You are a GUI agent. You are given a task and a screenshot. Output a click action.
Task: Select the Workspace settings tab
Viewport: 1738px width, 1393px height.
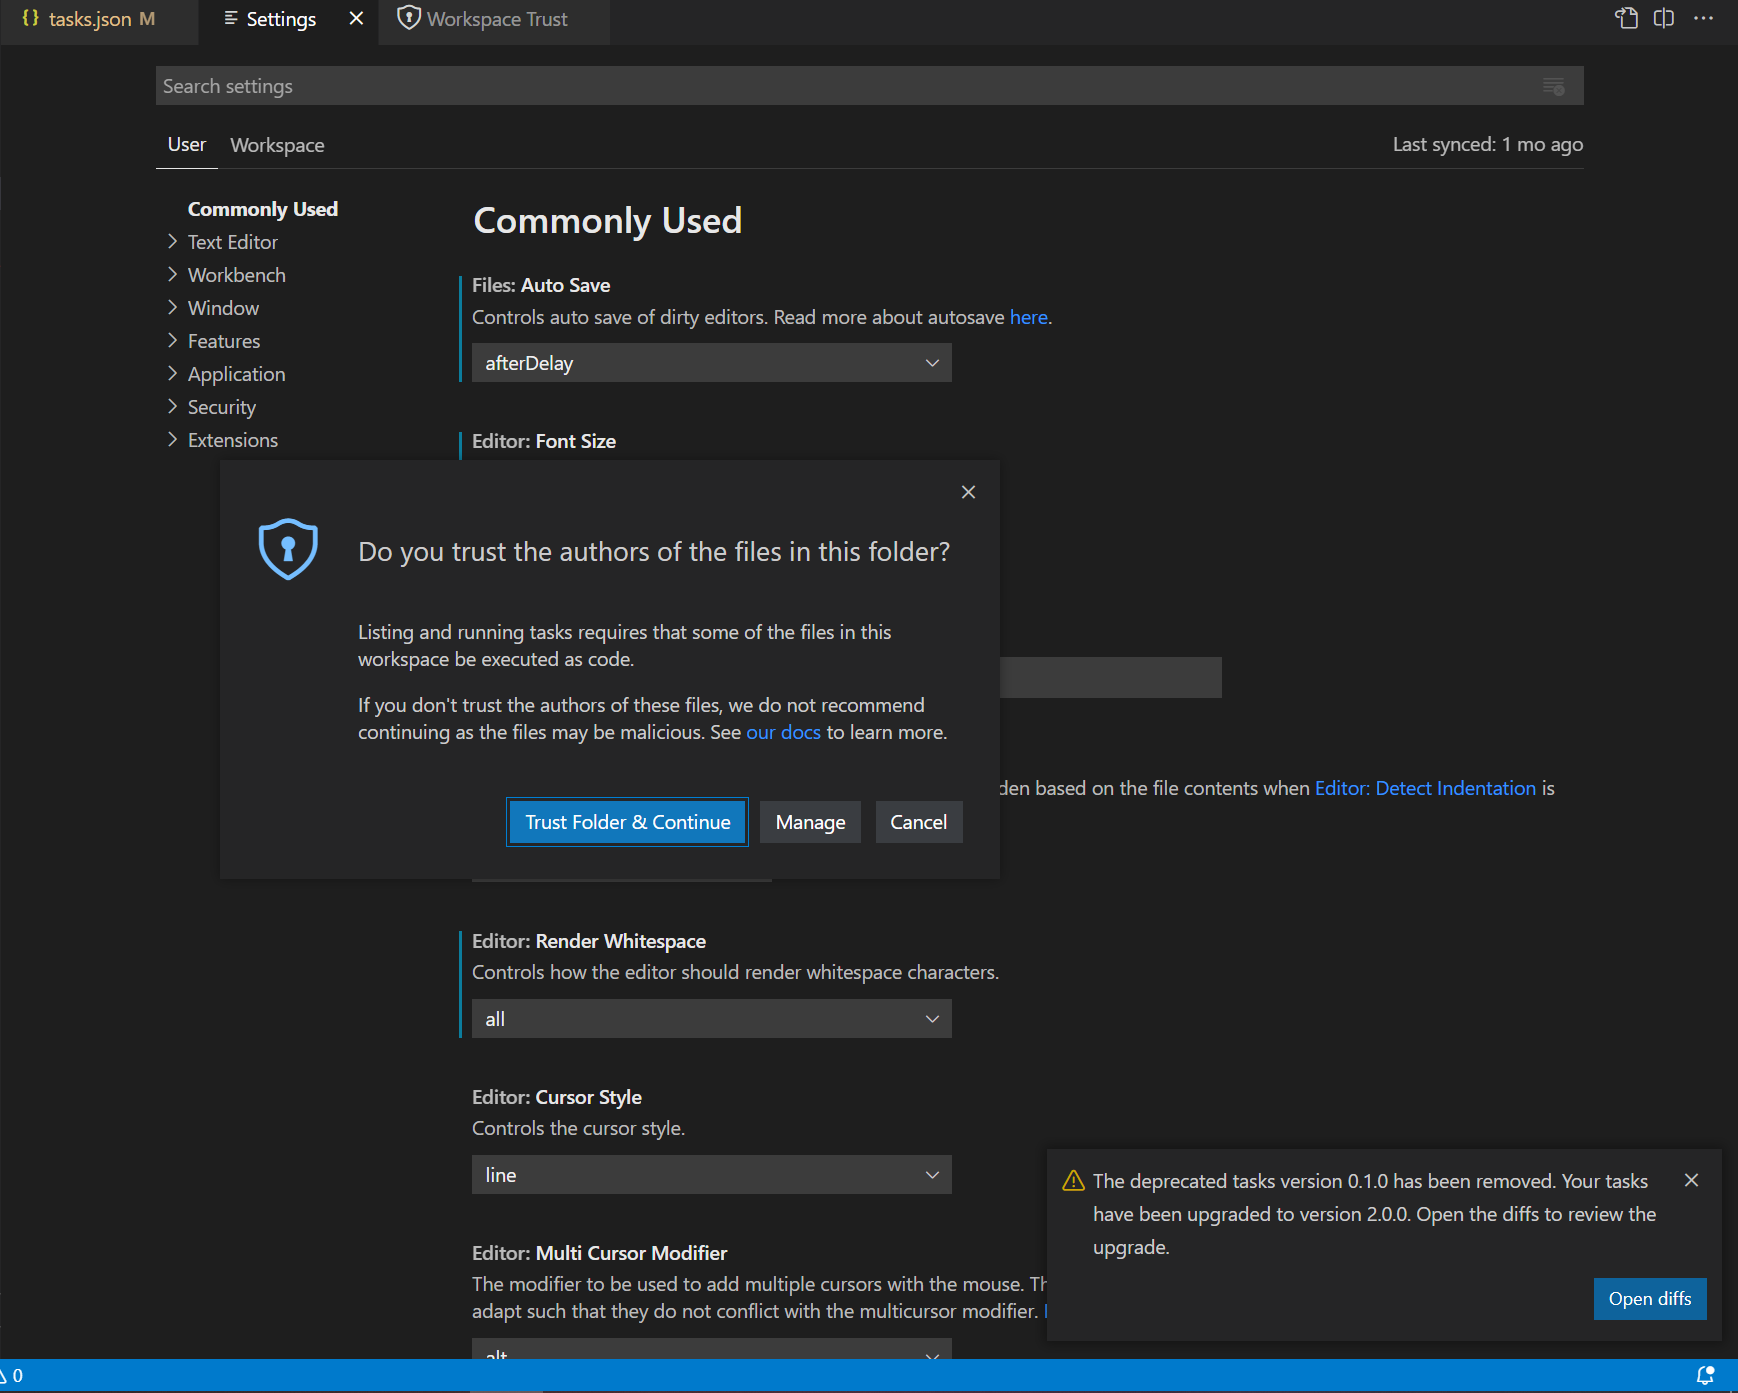pyautogui.click(x=277, y=145)
